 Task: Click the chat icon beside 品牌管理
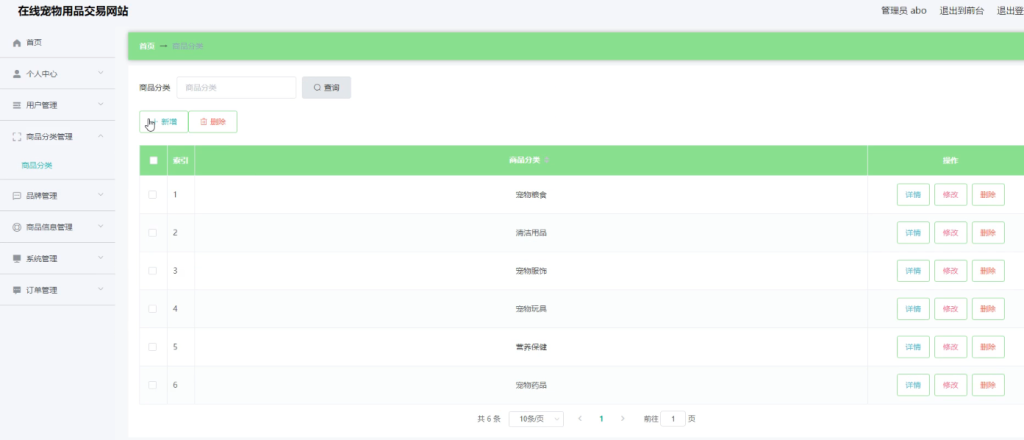(x=17, y=196)
